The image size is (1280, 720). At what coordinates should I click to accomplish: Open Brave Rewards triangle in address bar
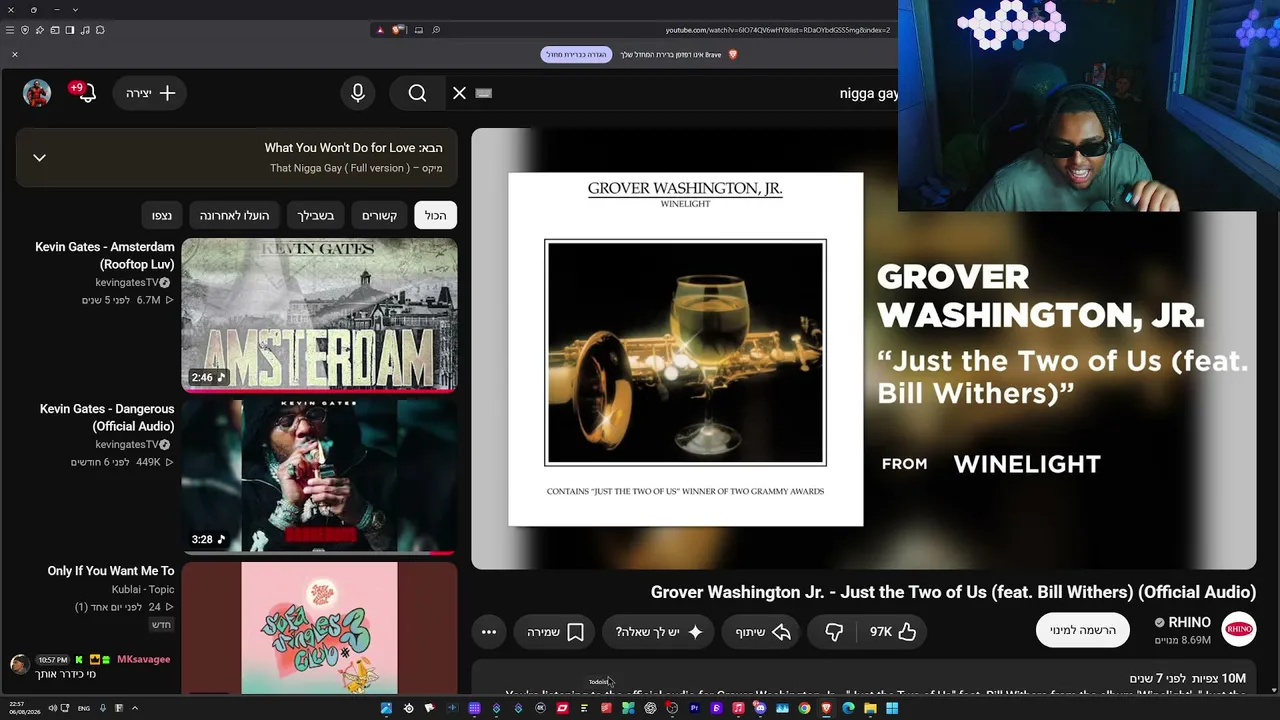pyautogui.click(x=380, y=30)
